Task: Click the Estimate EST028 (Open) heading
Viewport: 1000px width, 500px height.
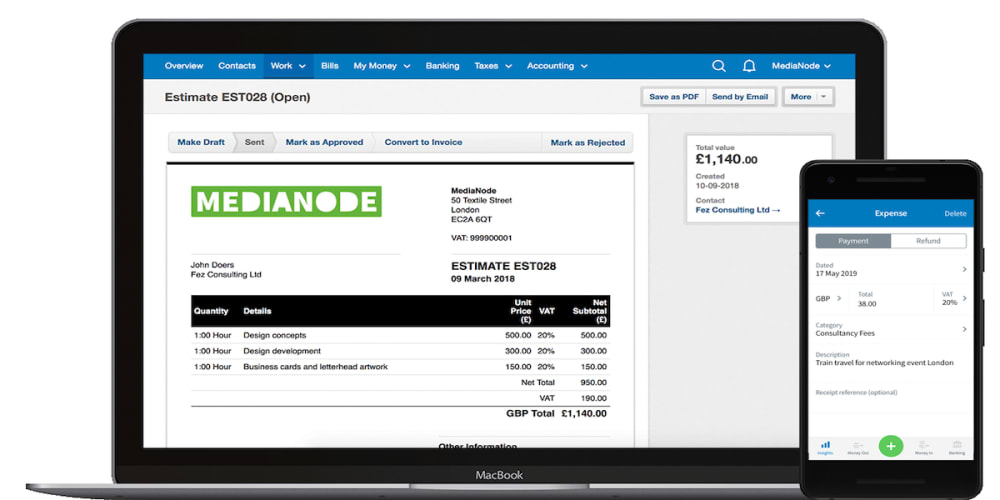Action: click(237, 98)
